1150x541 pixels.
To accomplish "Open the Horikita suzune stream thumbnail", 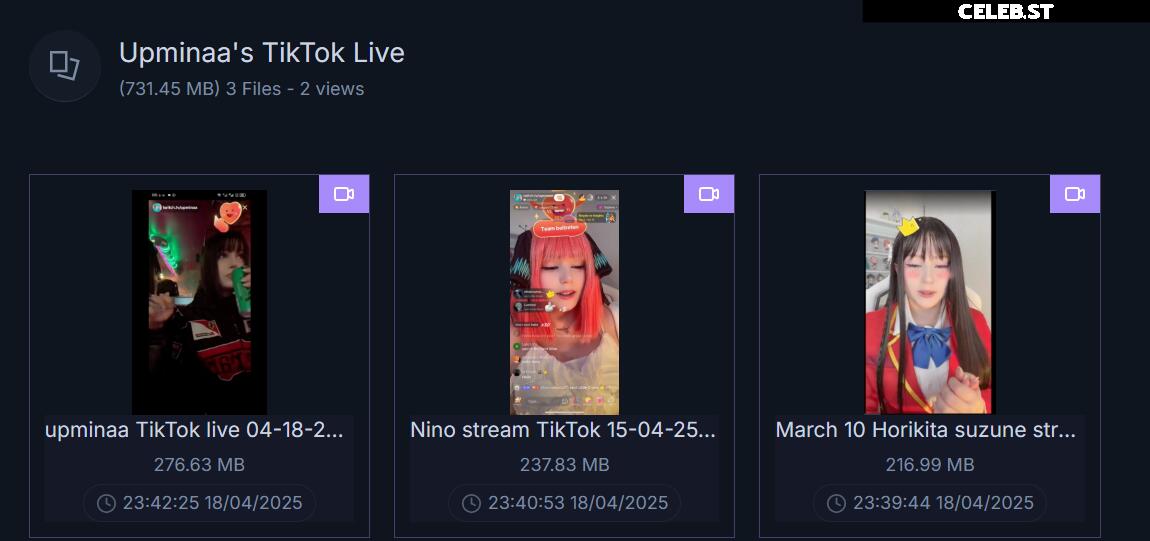I will coord(929,302).
